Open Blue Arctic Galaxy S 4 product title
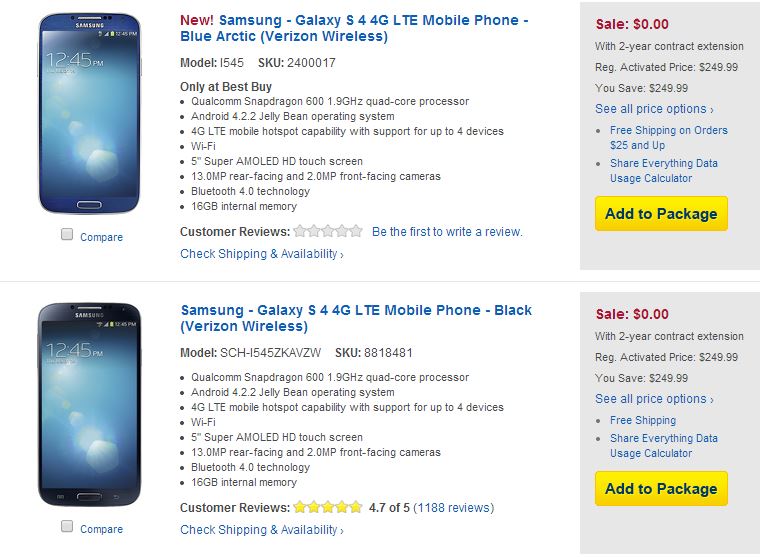Viewport: 770px width, 557px height. (354, 28)
